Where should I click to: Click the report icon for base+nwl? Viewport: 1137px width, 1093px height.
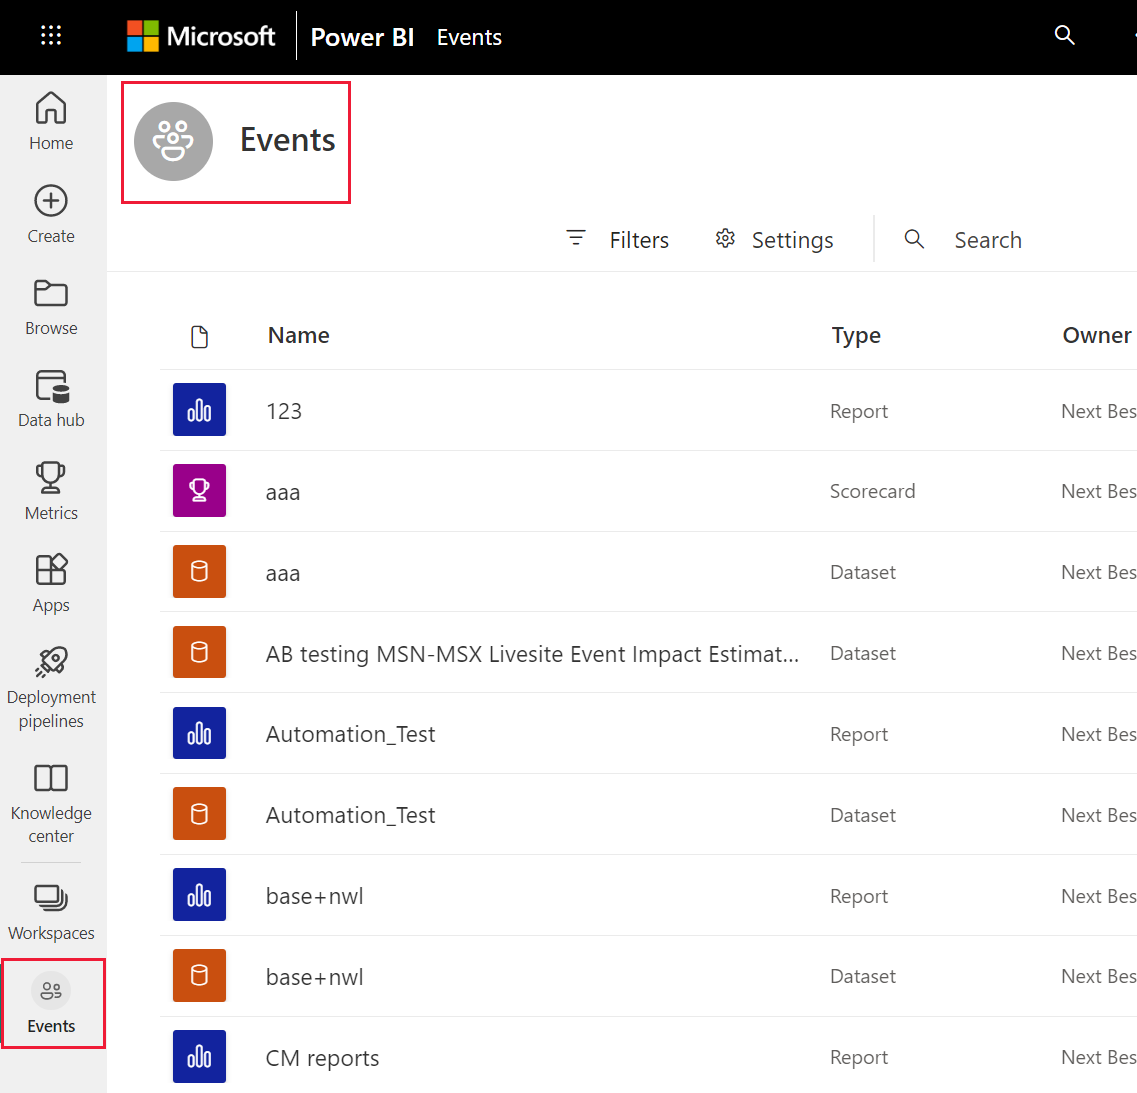(x=199, y=894)
